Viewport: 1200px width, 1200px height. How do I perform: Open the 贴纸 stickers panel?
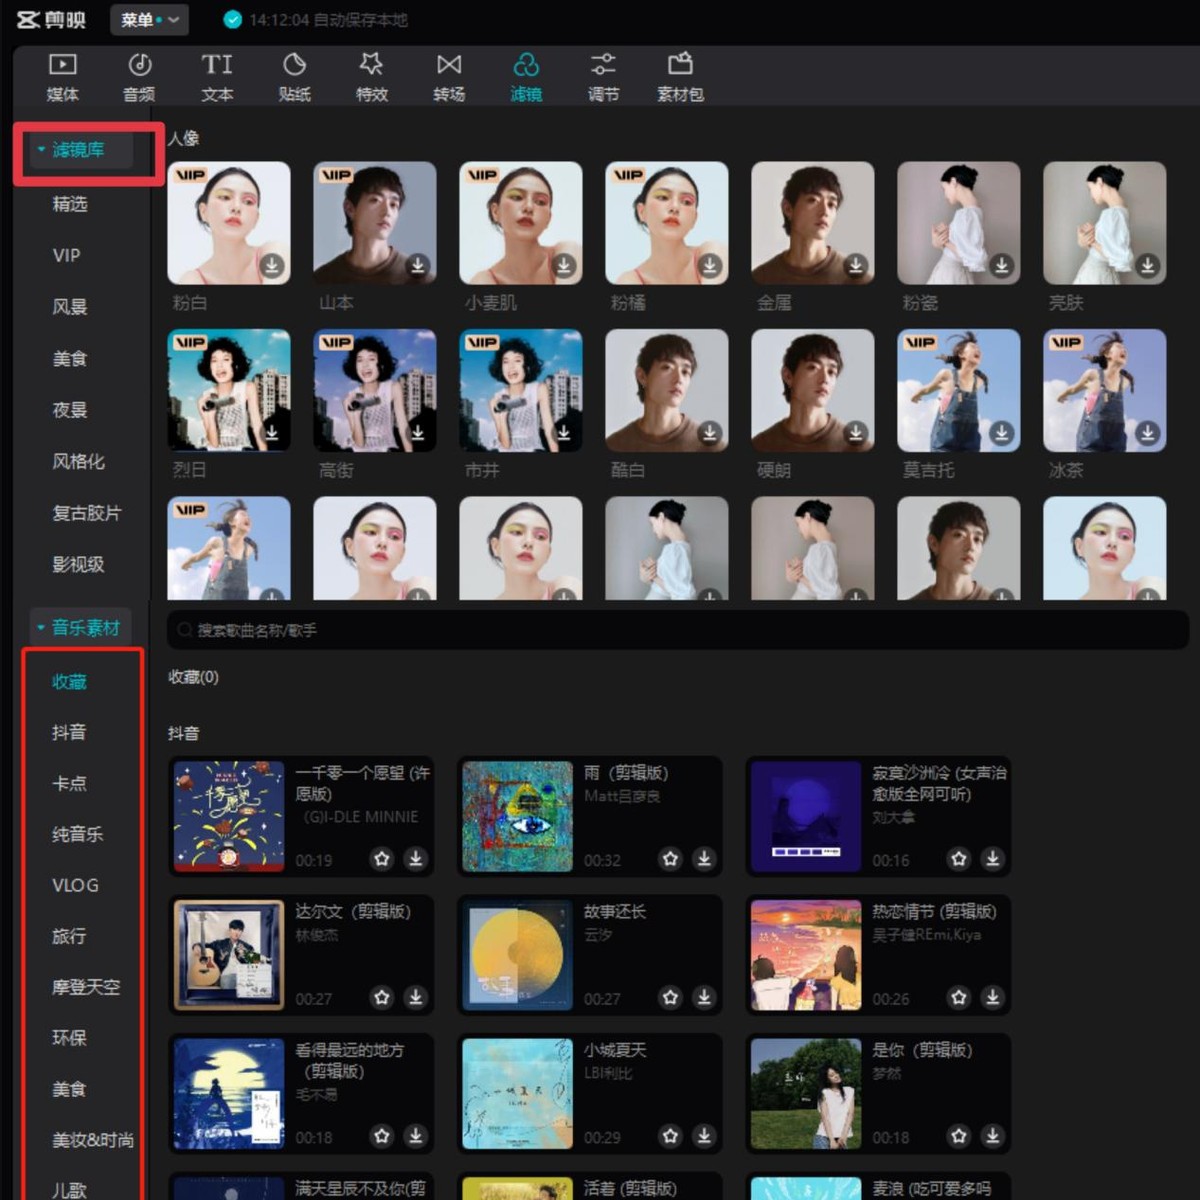[294, 75]
